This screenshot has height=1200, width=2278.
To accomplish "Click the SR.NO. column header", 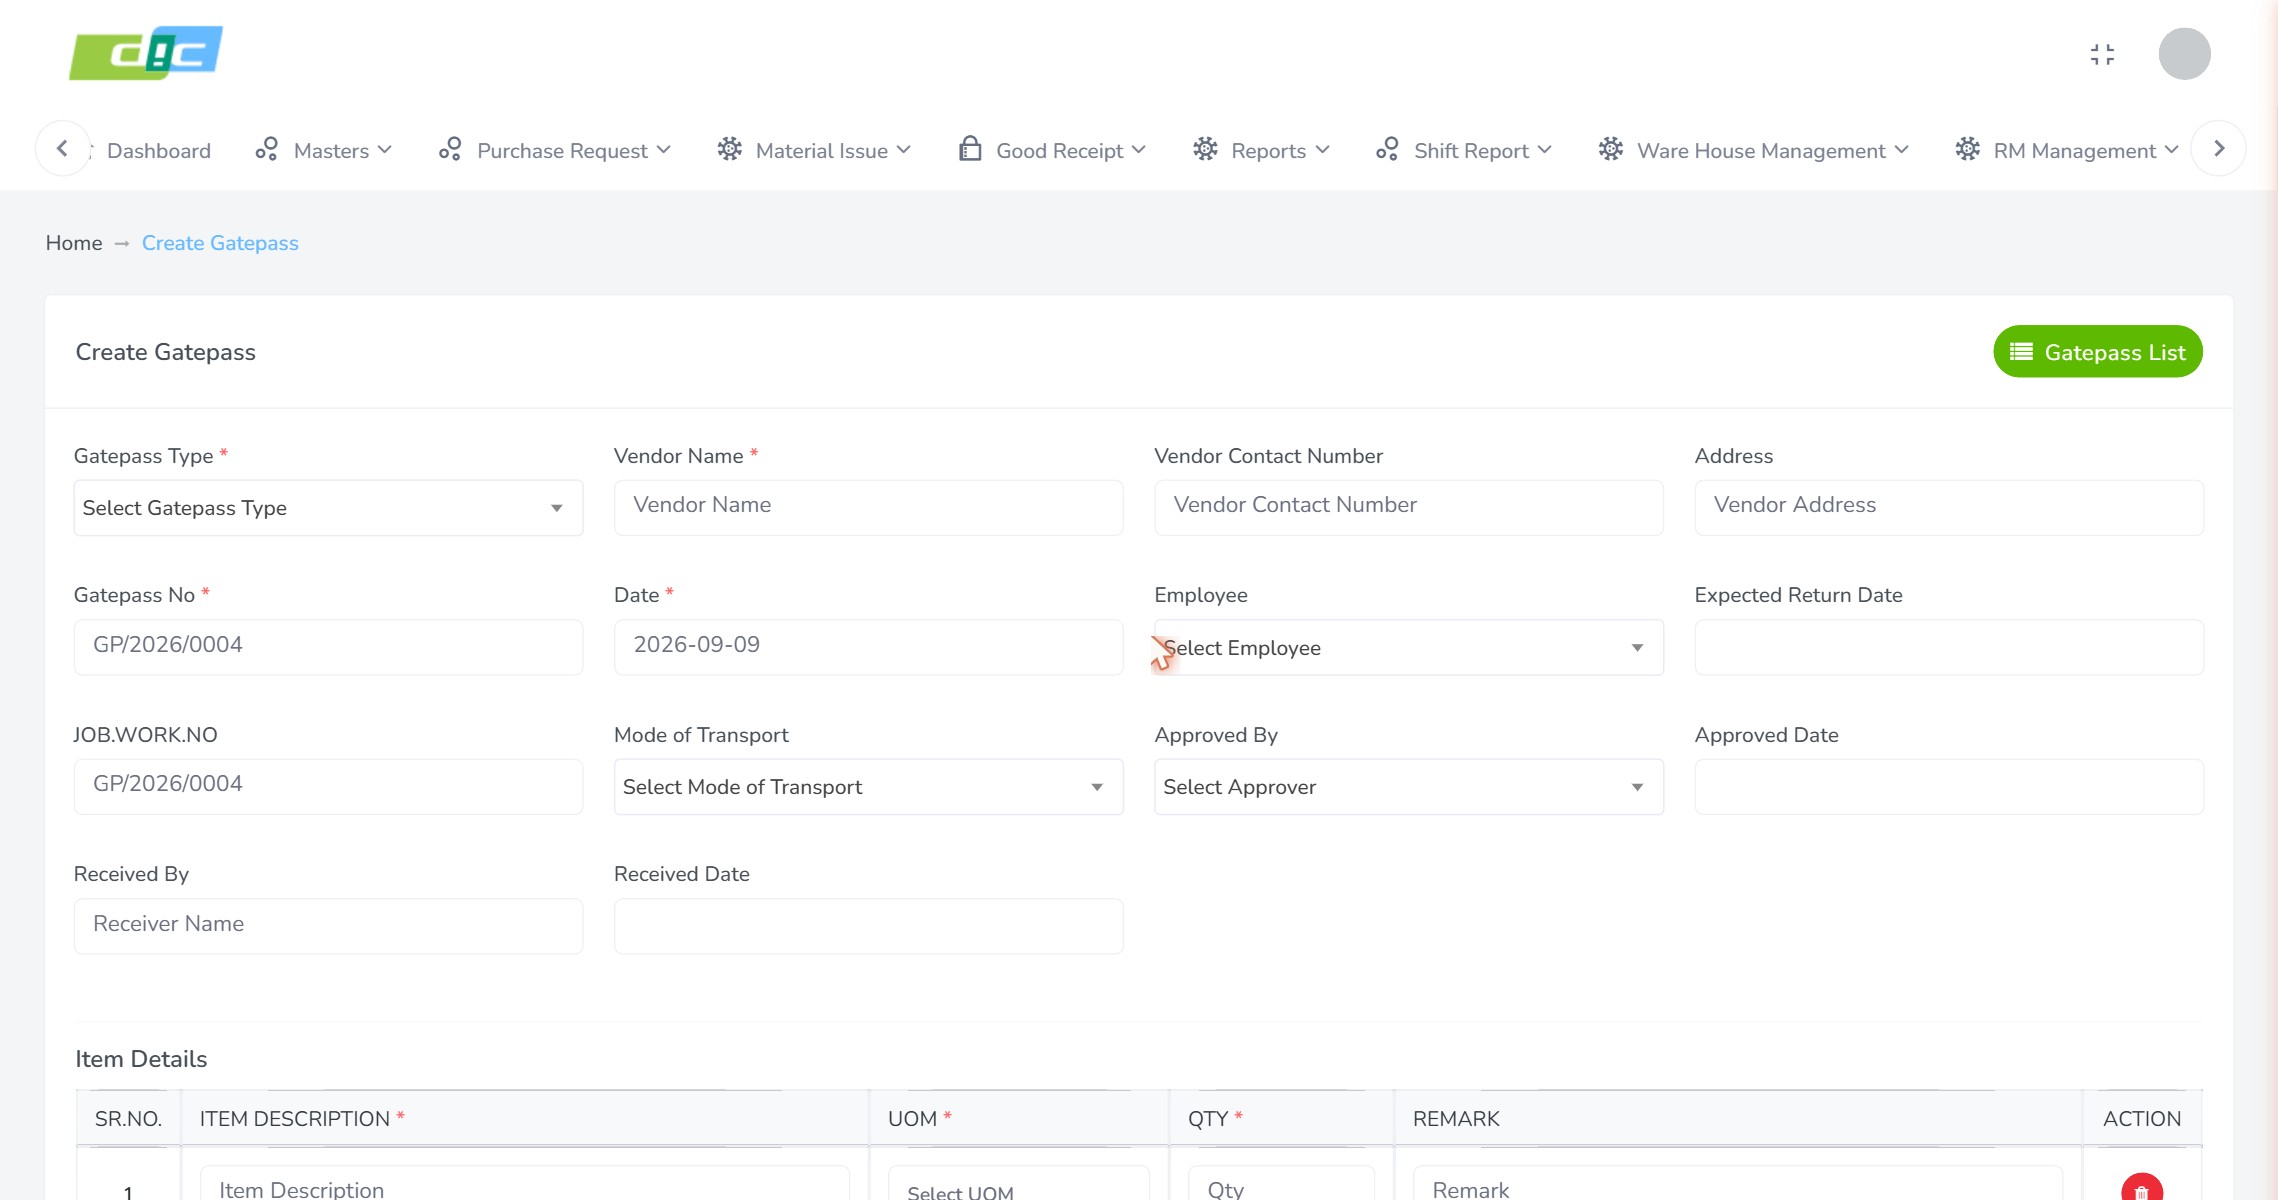I will [128, 1119].
